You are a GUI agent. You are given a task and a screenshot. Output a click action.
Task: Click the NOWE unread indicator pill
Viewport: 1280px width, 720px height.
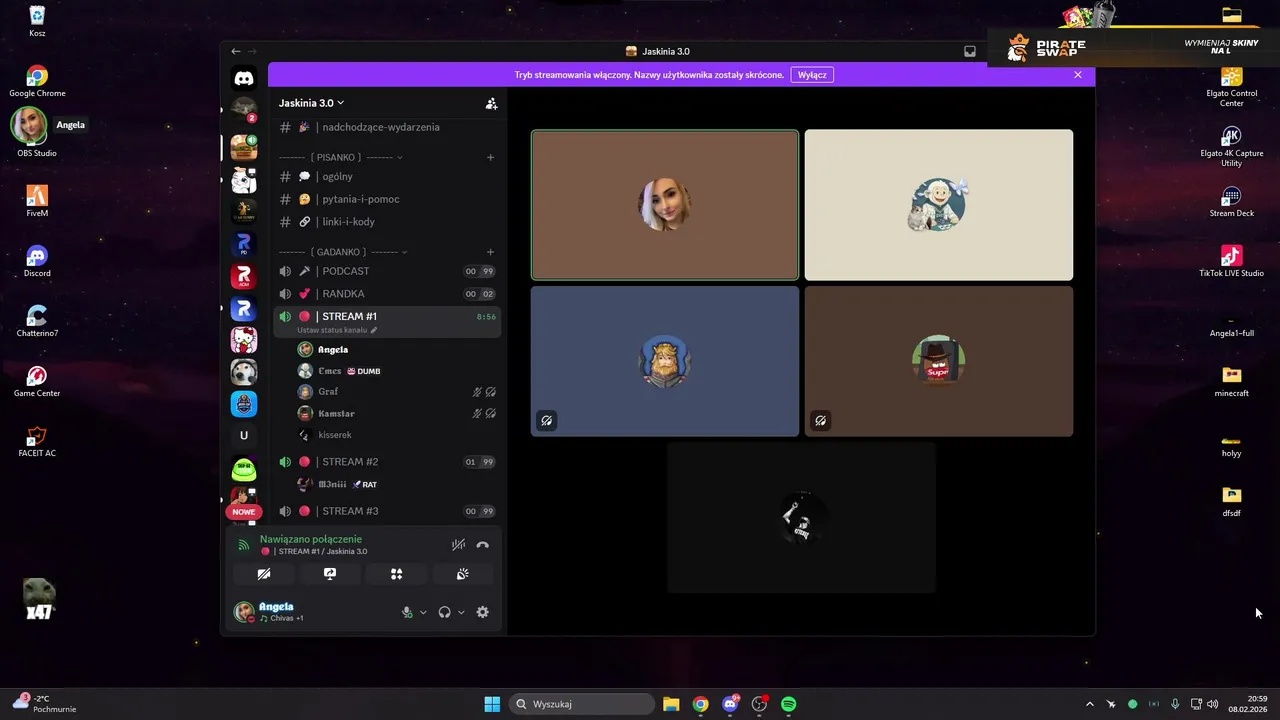(243, 512)
